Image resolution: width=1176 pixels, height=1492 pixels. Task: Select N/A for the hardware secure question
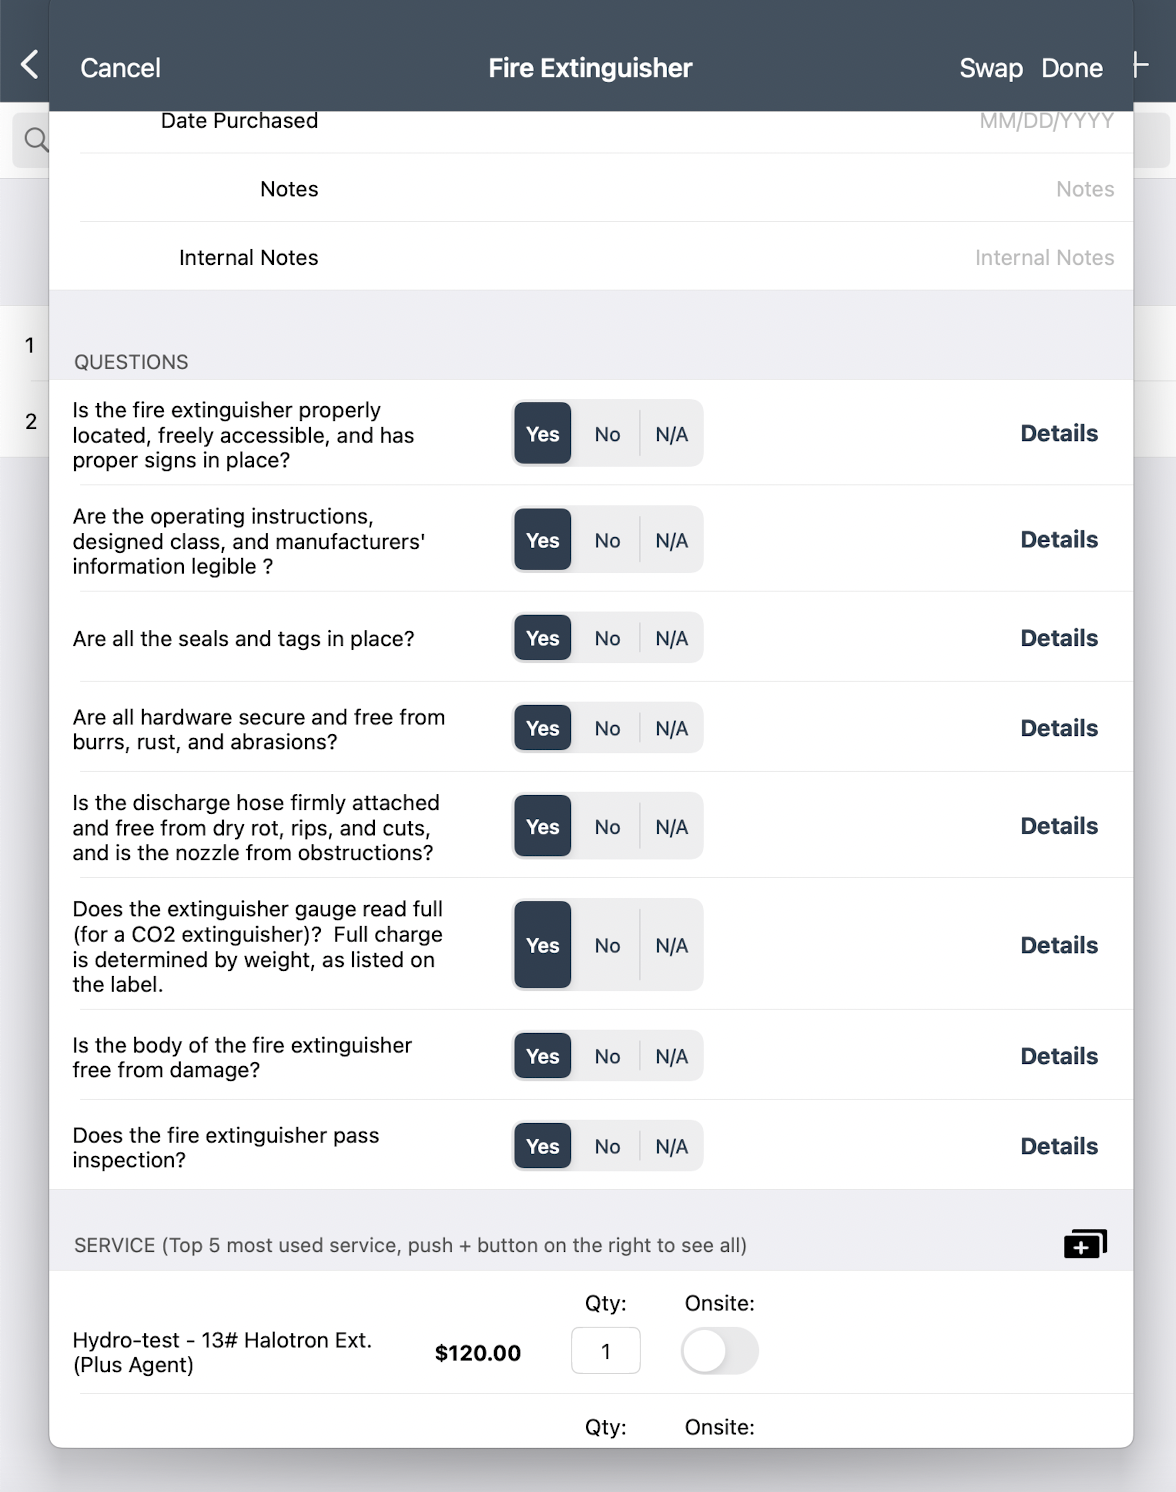[673, 728]
